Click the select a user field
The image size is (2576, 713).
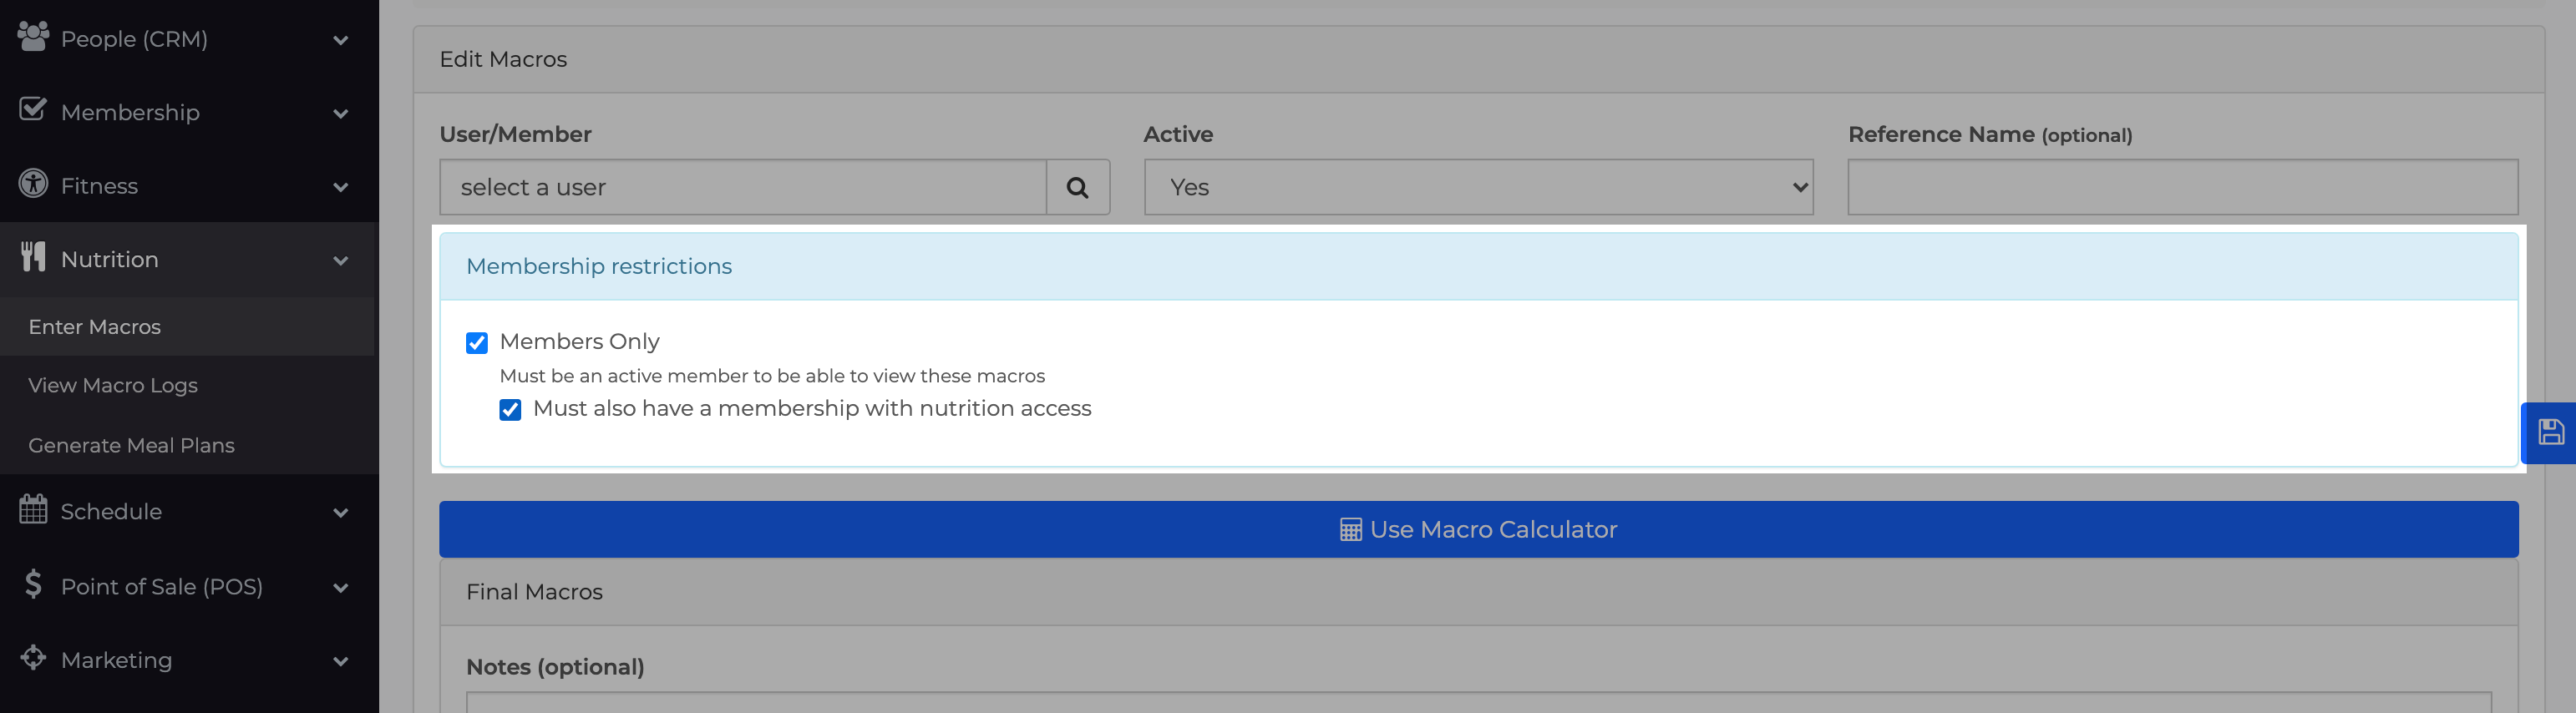pyautogui.click(x=743, y=187)
